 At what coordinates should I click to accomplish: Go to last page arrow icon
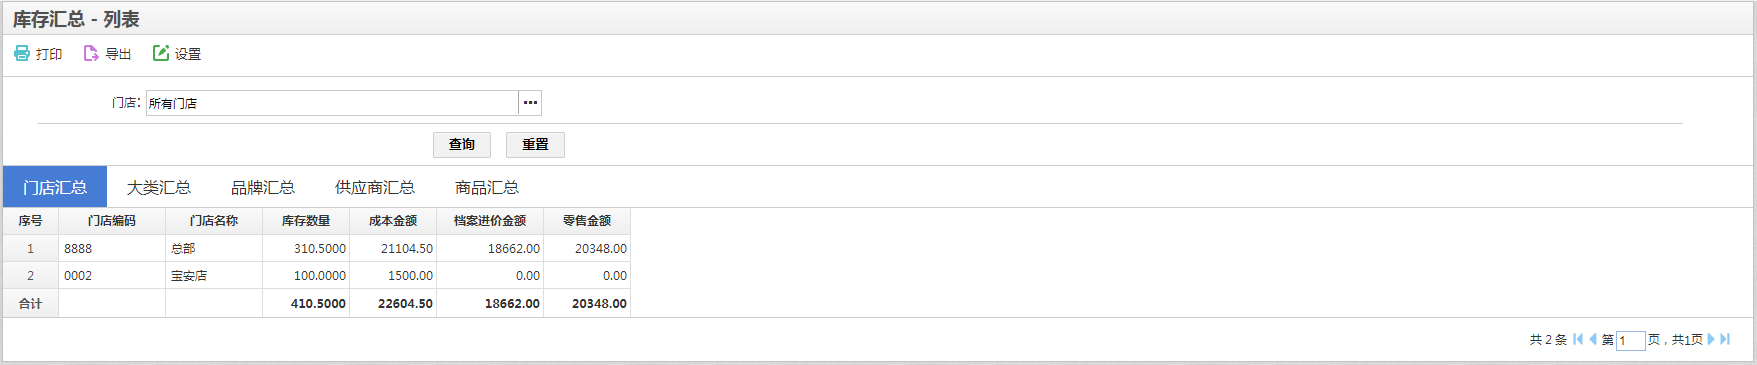(x=1725, y=339)
